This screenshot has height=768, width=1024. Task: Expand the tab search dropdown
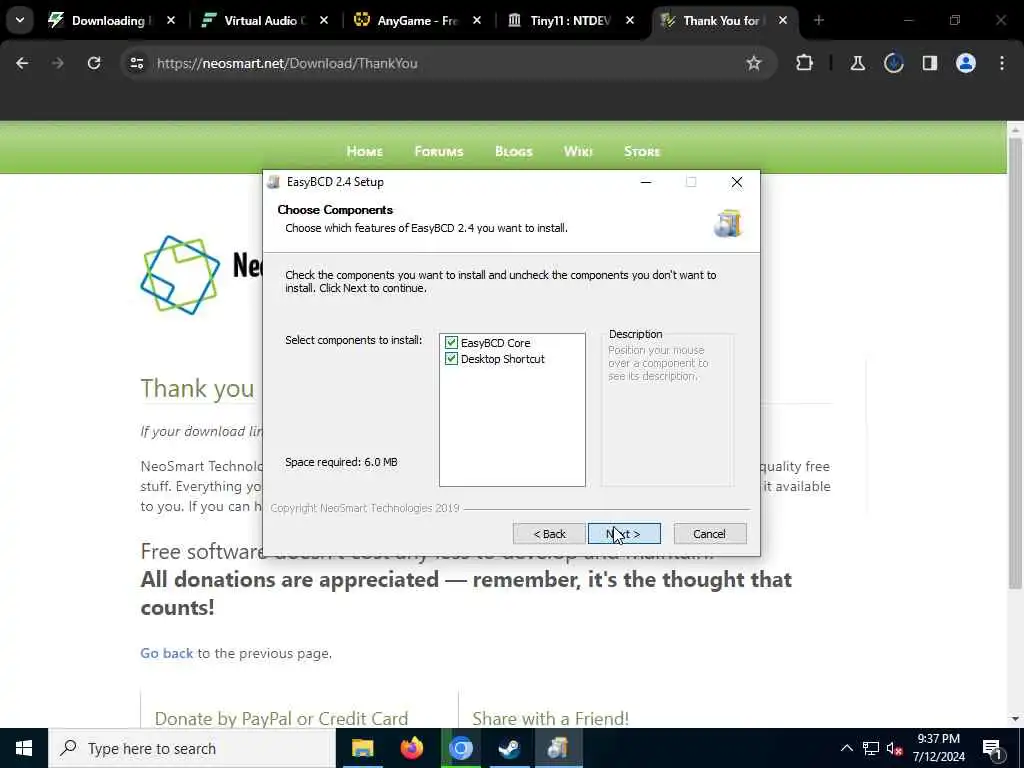(20, 20)
